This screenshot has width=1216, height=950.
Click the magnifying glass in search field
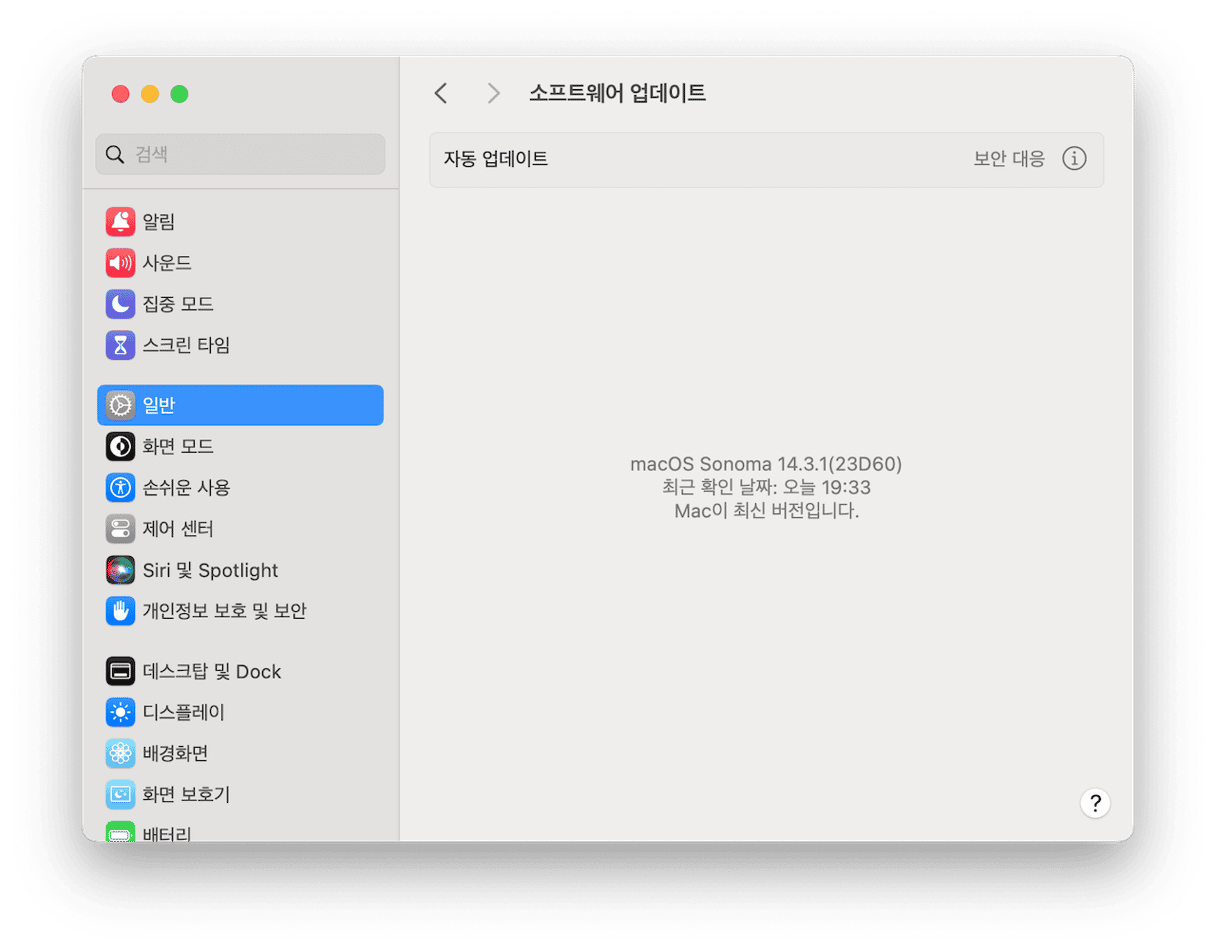pyautogui.click(x=116, y=155)
